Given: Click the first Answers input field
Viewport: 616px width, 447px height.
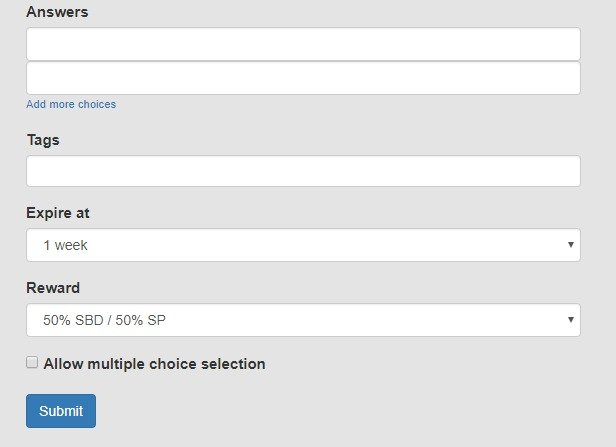Looking at the screenshot, I should click(303, 44).
